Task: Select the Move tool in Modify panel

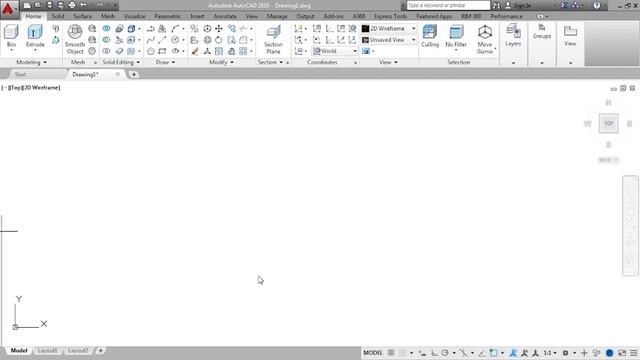Action: click(219, 29)
